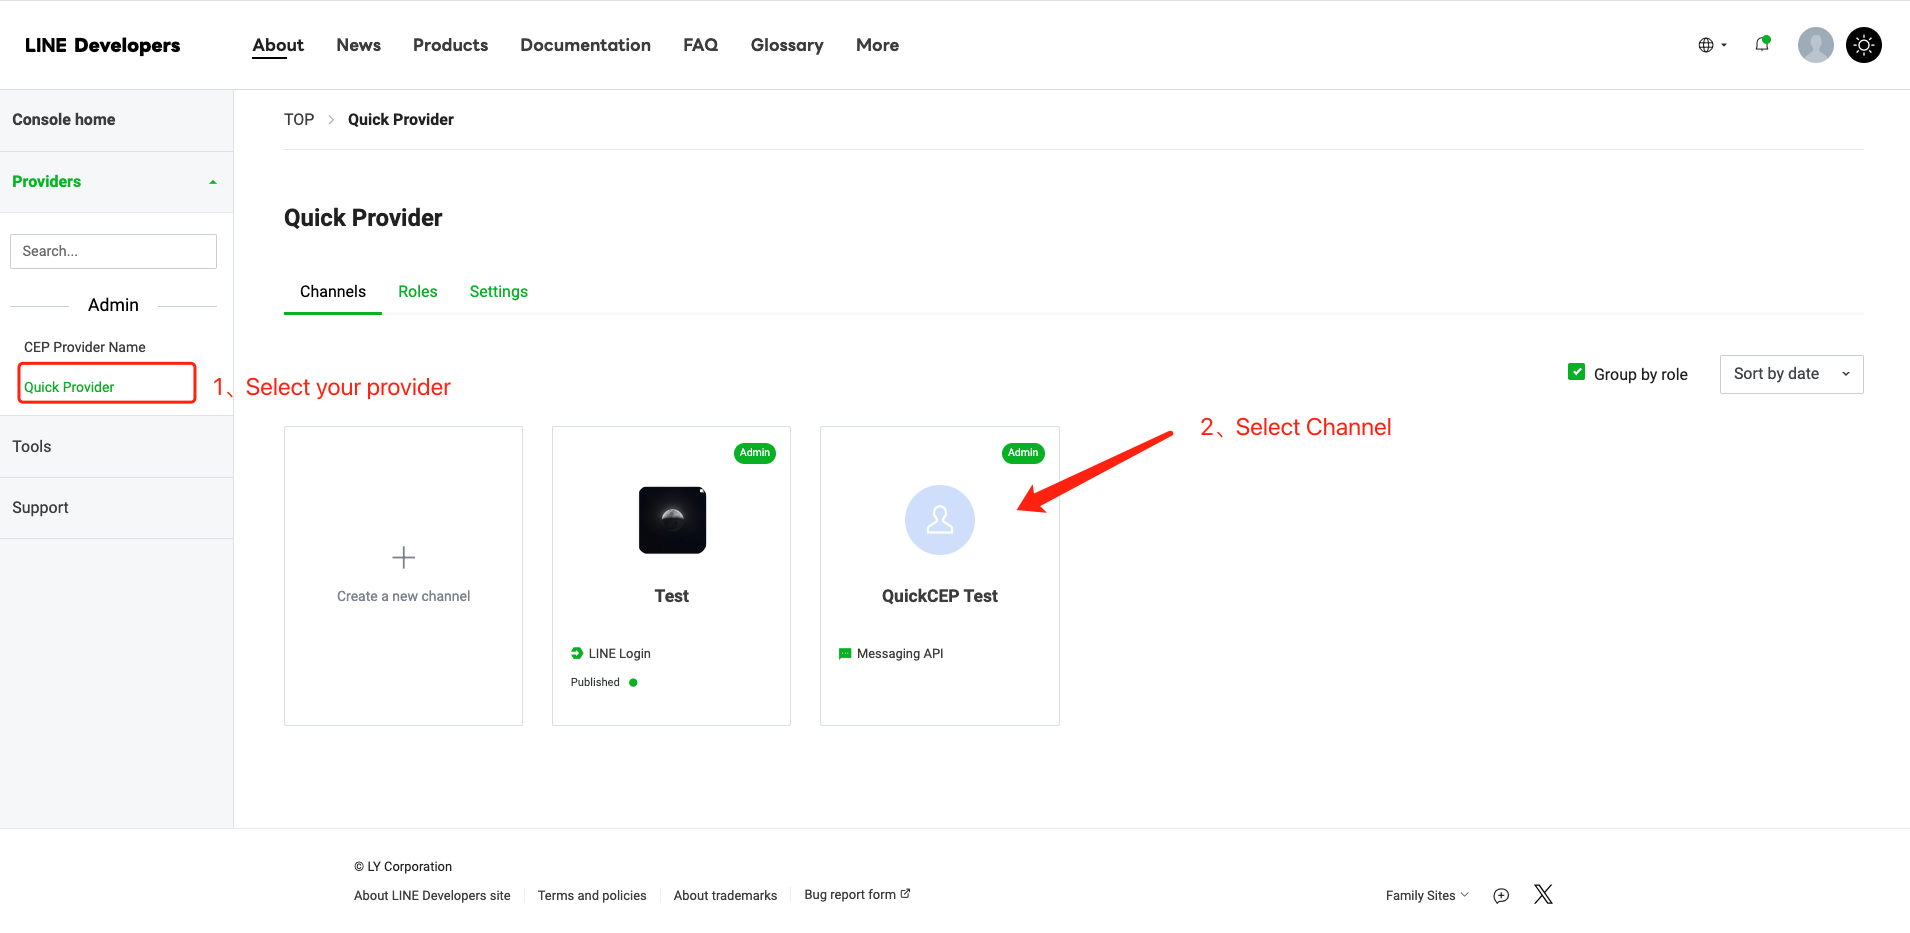
Task: Click the plus icon to create a channel
Action: point(403,557)
